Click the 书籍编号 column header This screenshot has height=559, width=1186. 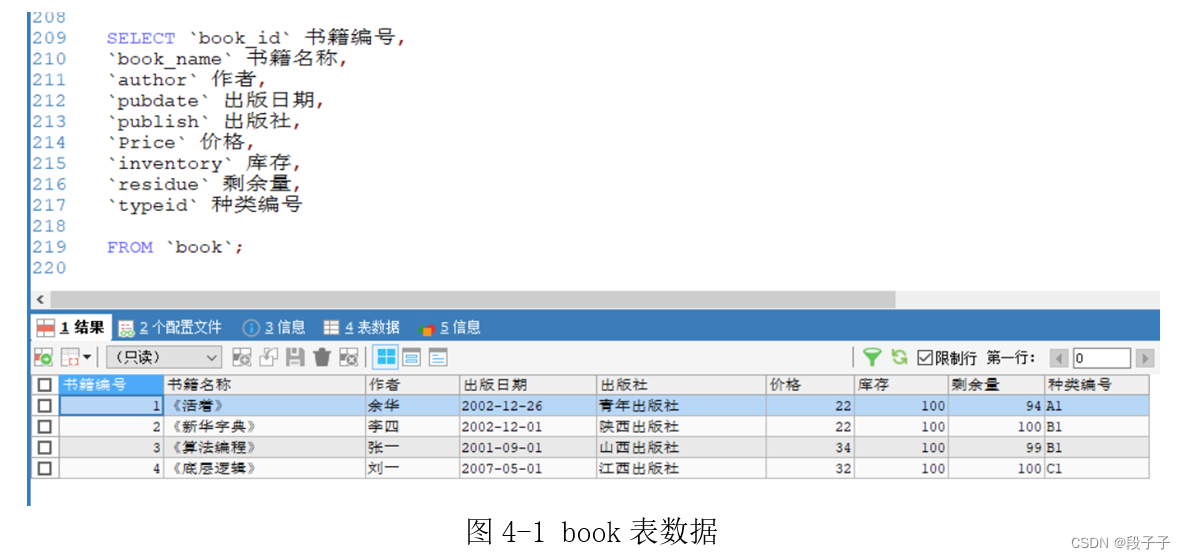click(112, 385)
